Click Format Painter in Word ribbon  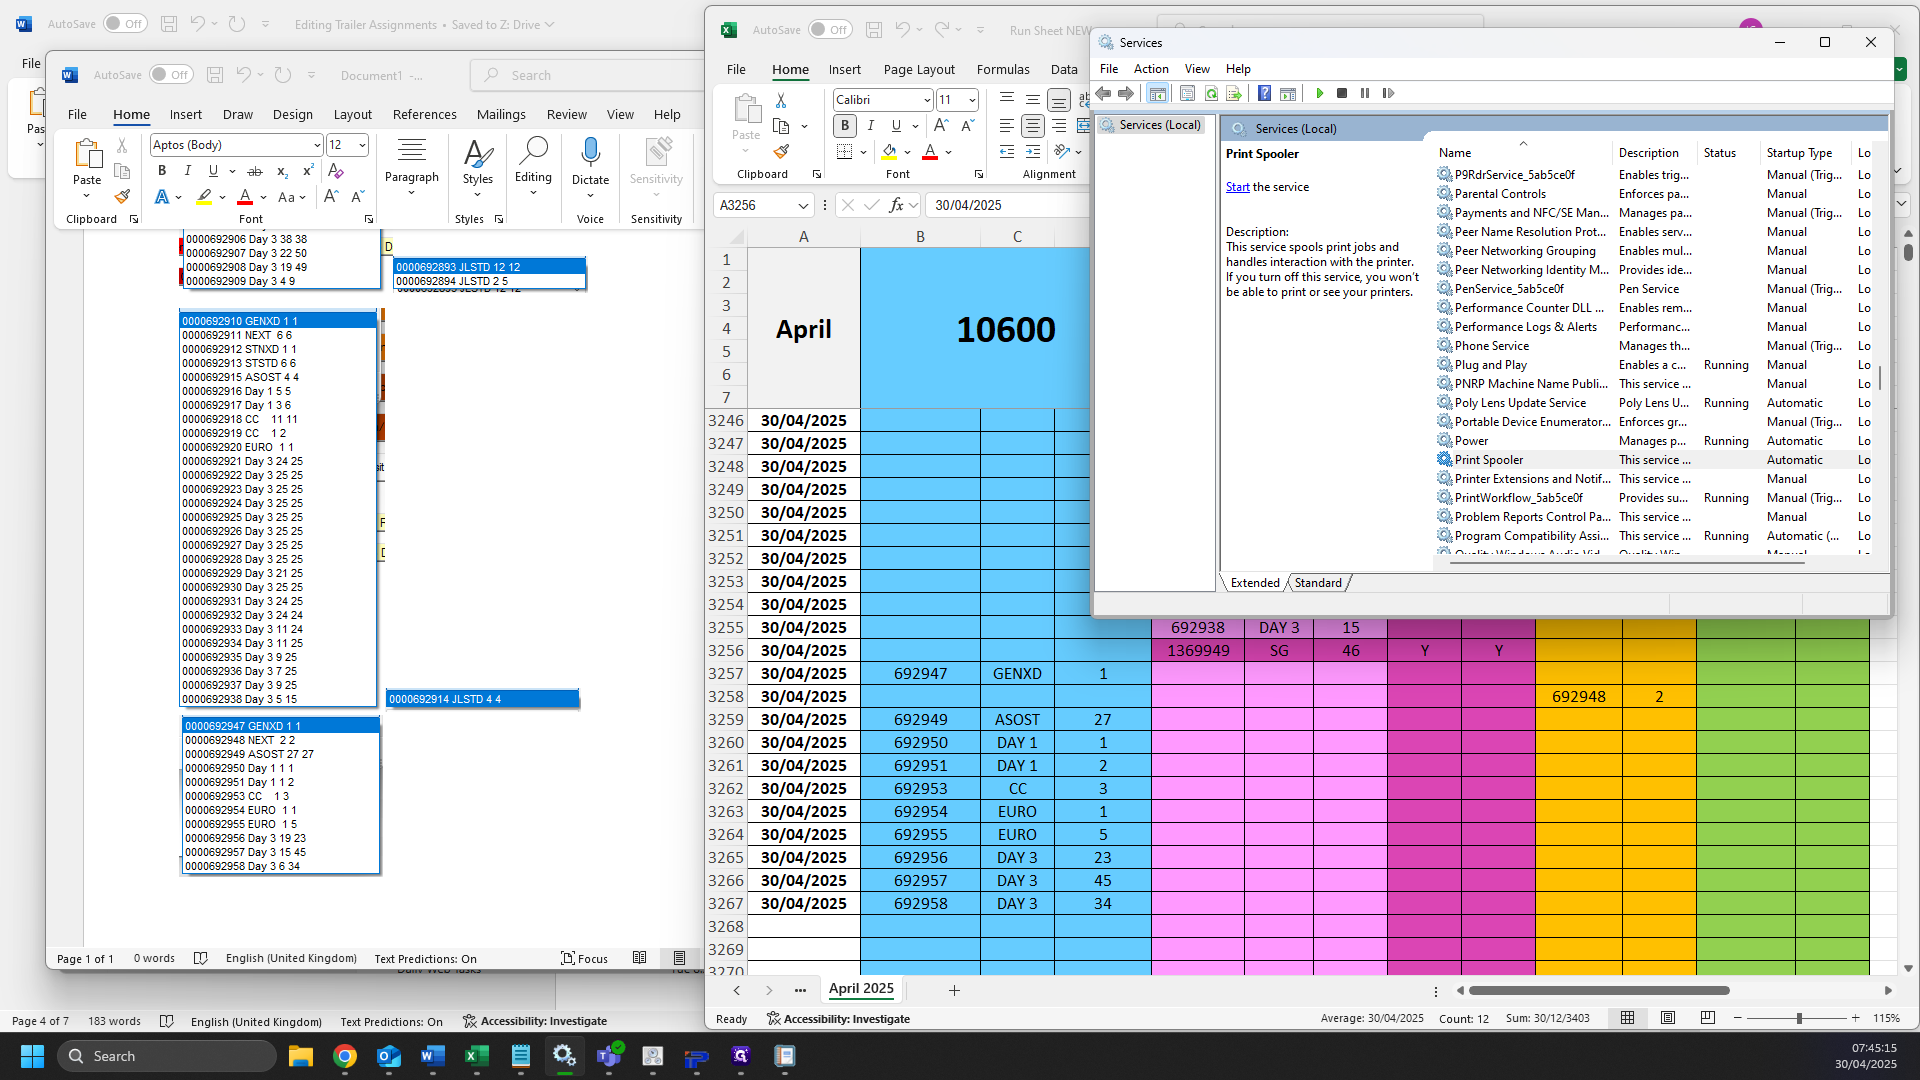pos(122,197)
